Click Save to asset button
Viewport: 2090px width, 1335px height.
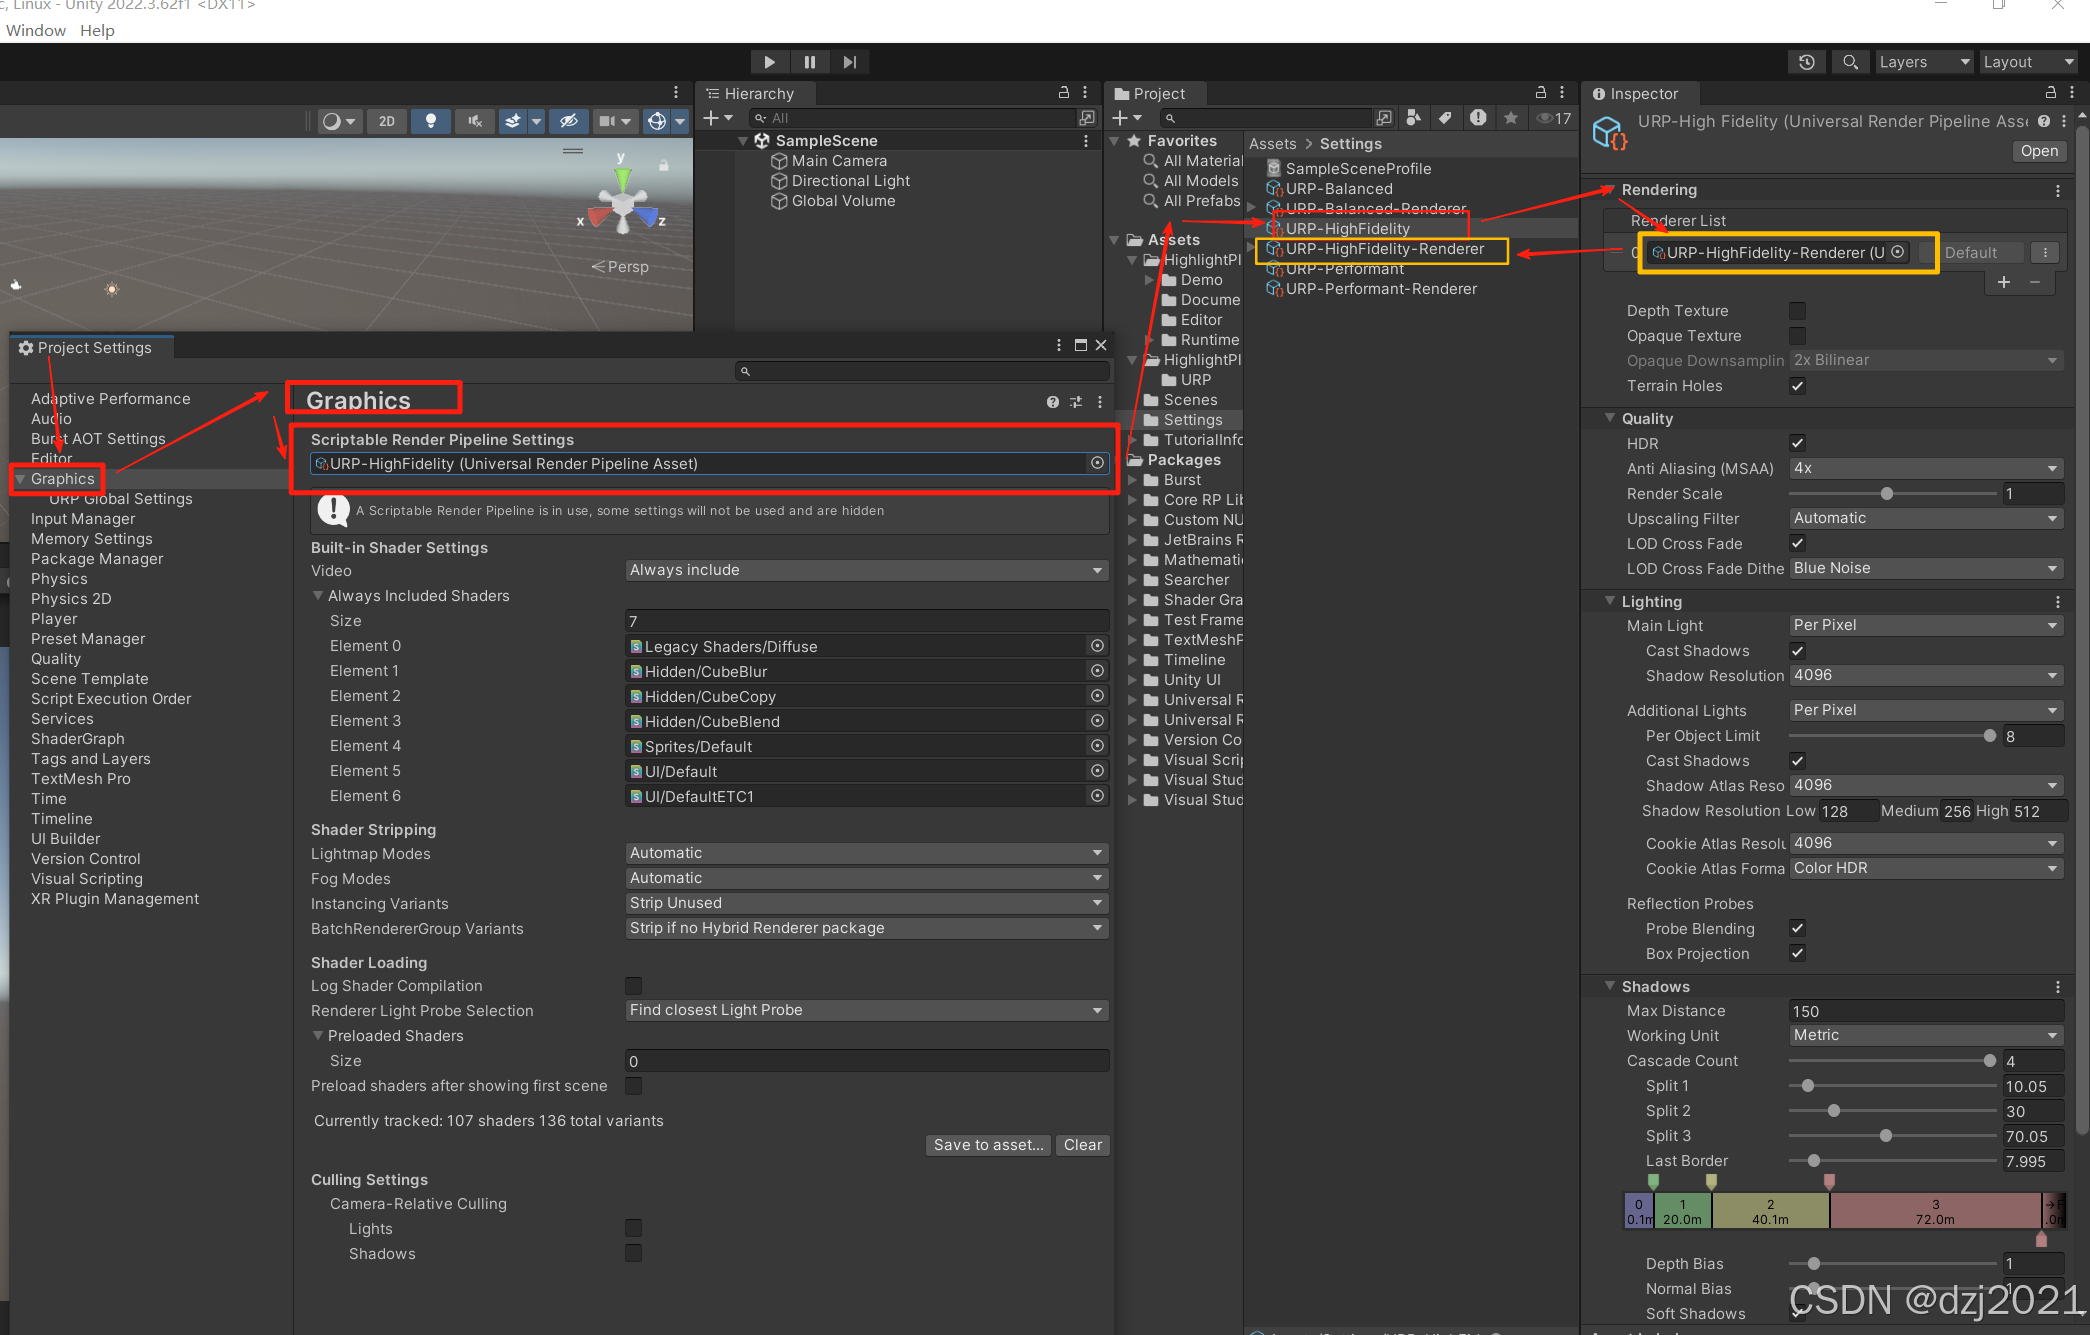coord(988,1145)
